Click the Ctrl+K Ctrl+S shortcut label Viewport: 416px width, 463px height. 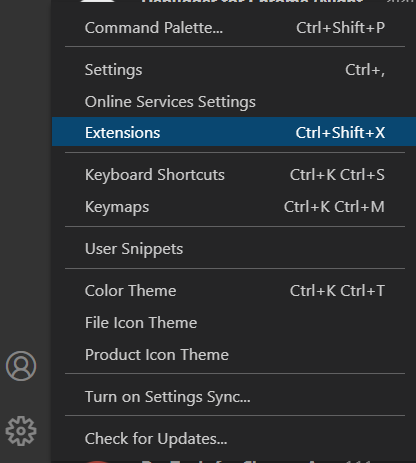pos(337,175)
